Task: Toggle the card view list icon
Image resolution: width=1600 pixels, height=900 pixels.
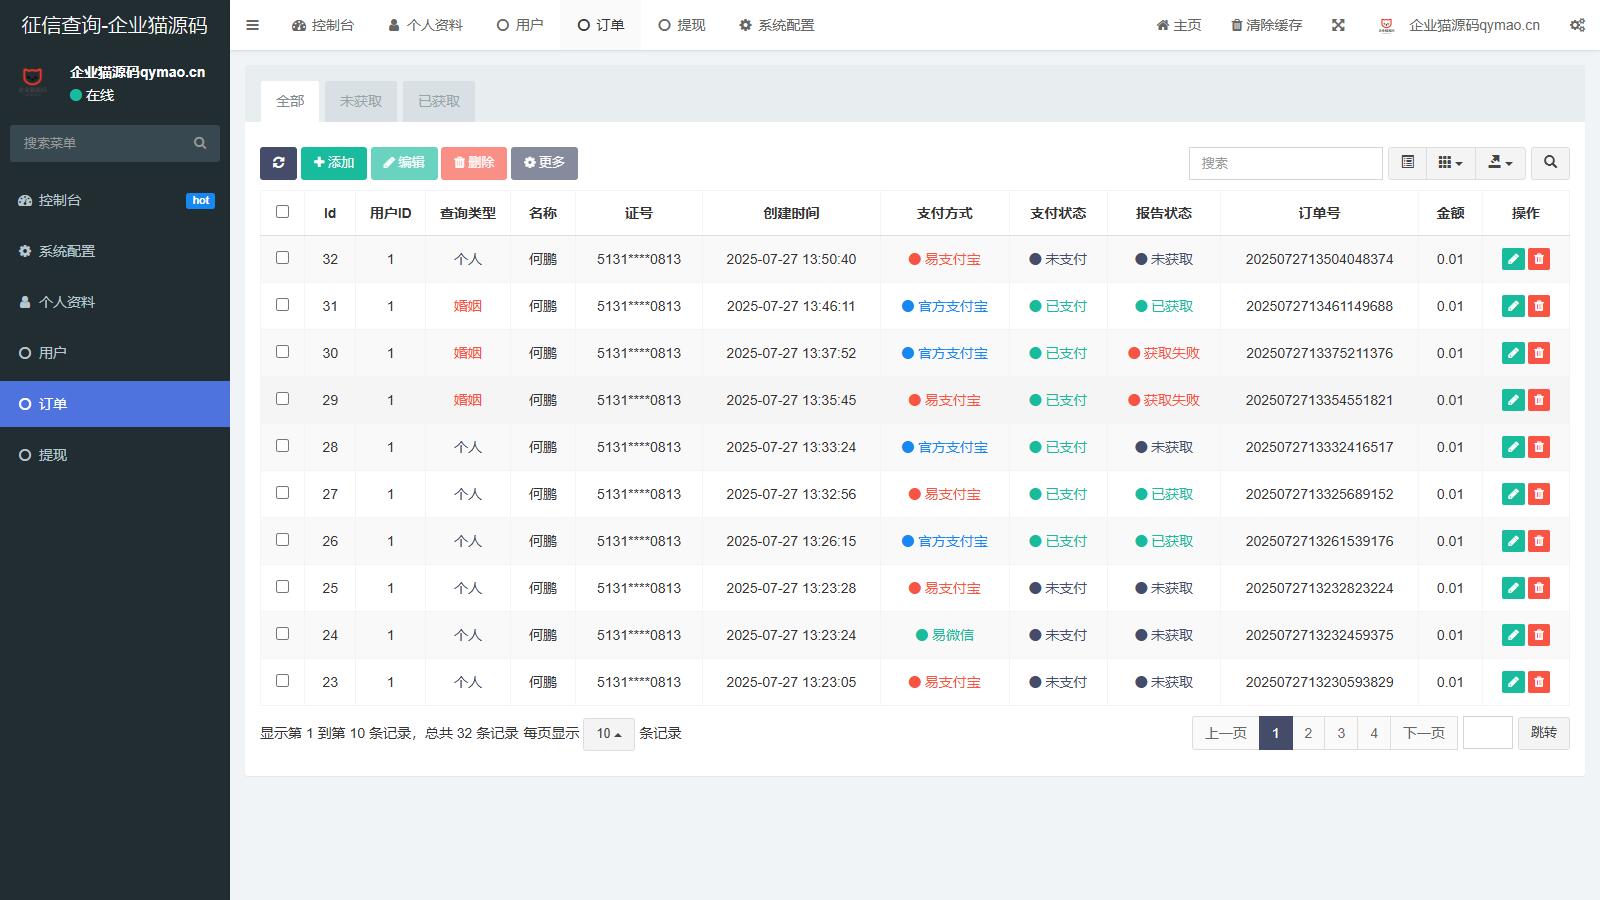Action: tap(1407, 163)
